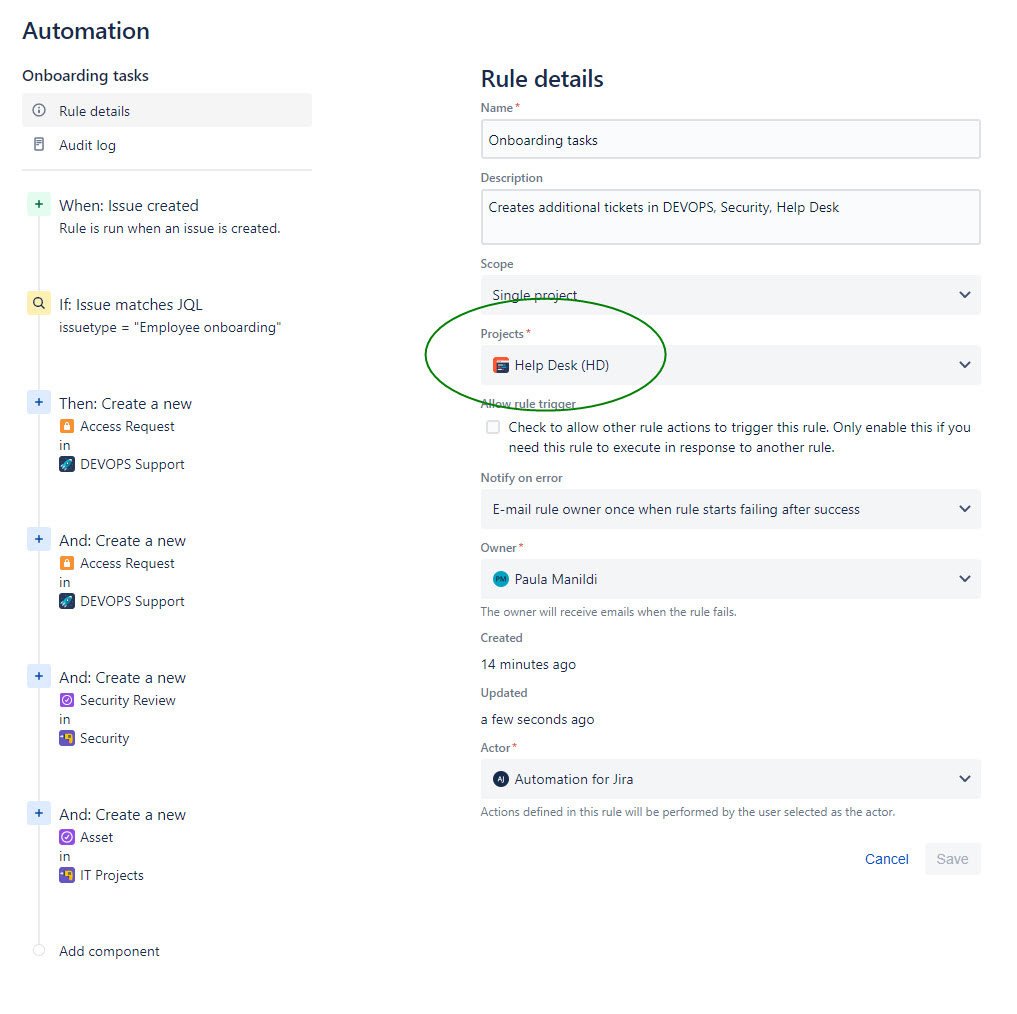
Task: Click the DEVOPS Support icon under And: Create a new
Action: (x=67, y=601)
